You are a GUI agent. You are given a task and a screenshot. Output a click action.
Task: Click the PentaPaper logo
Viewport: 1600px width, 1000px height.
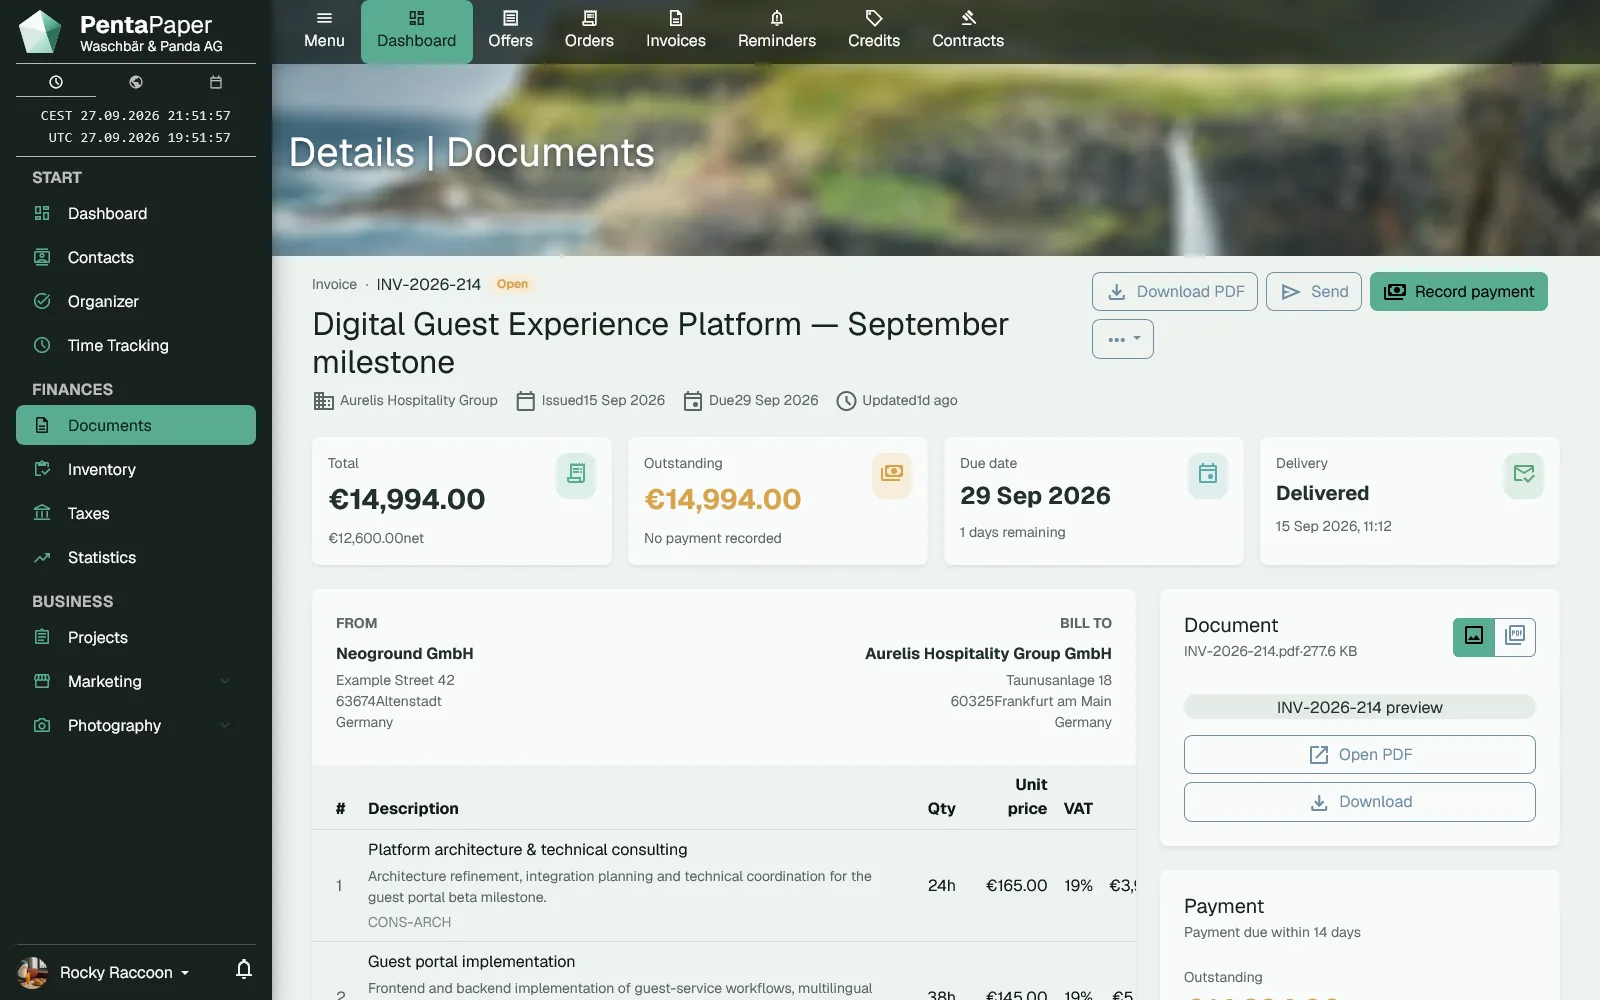[x=40, y=32]
